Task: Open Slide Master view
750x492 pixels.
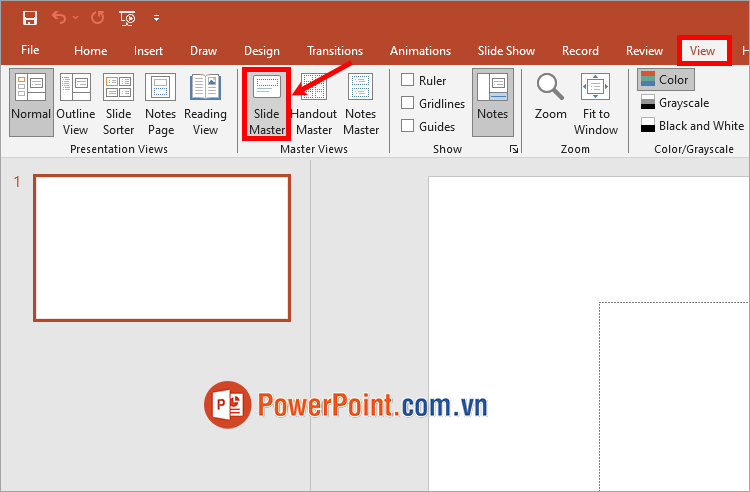Action: click(x=266, y=103)
